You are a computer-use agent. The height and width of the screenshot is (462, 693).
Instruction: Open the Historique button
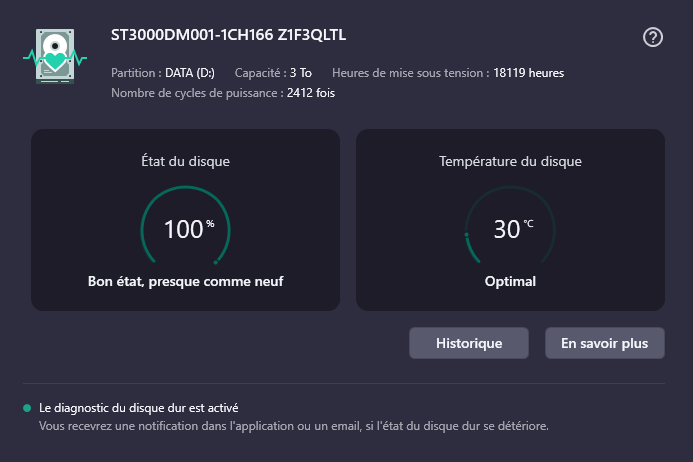click(x=469, y=343)
